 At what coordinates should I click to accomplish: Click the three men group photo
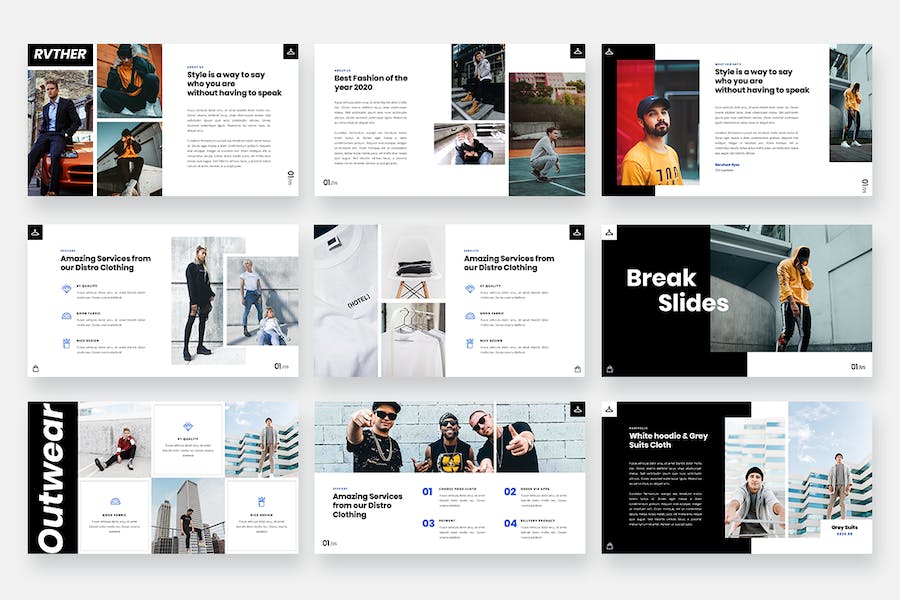pos(450,437)
